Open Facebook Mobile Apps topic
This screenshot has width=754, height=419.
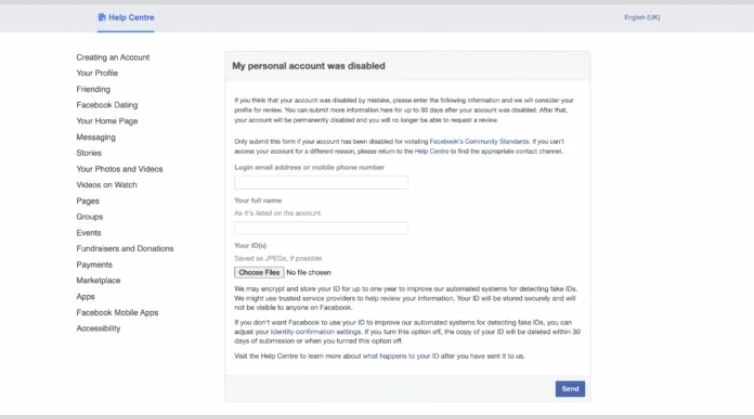click(117, 313)
